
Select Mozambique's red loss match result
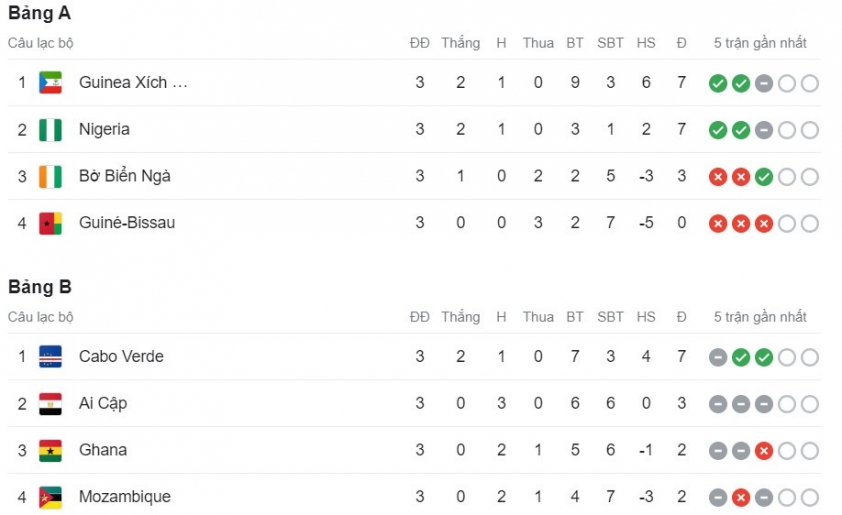741,498
